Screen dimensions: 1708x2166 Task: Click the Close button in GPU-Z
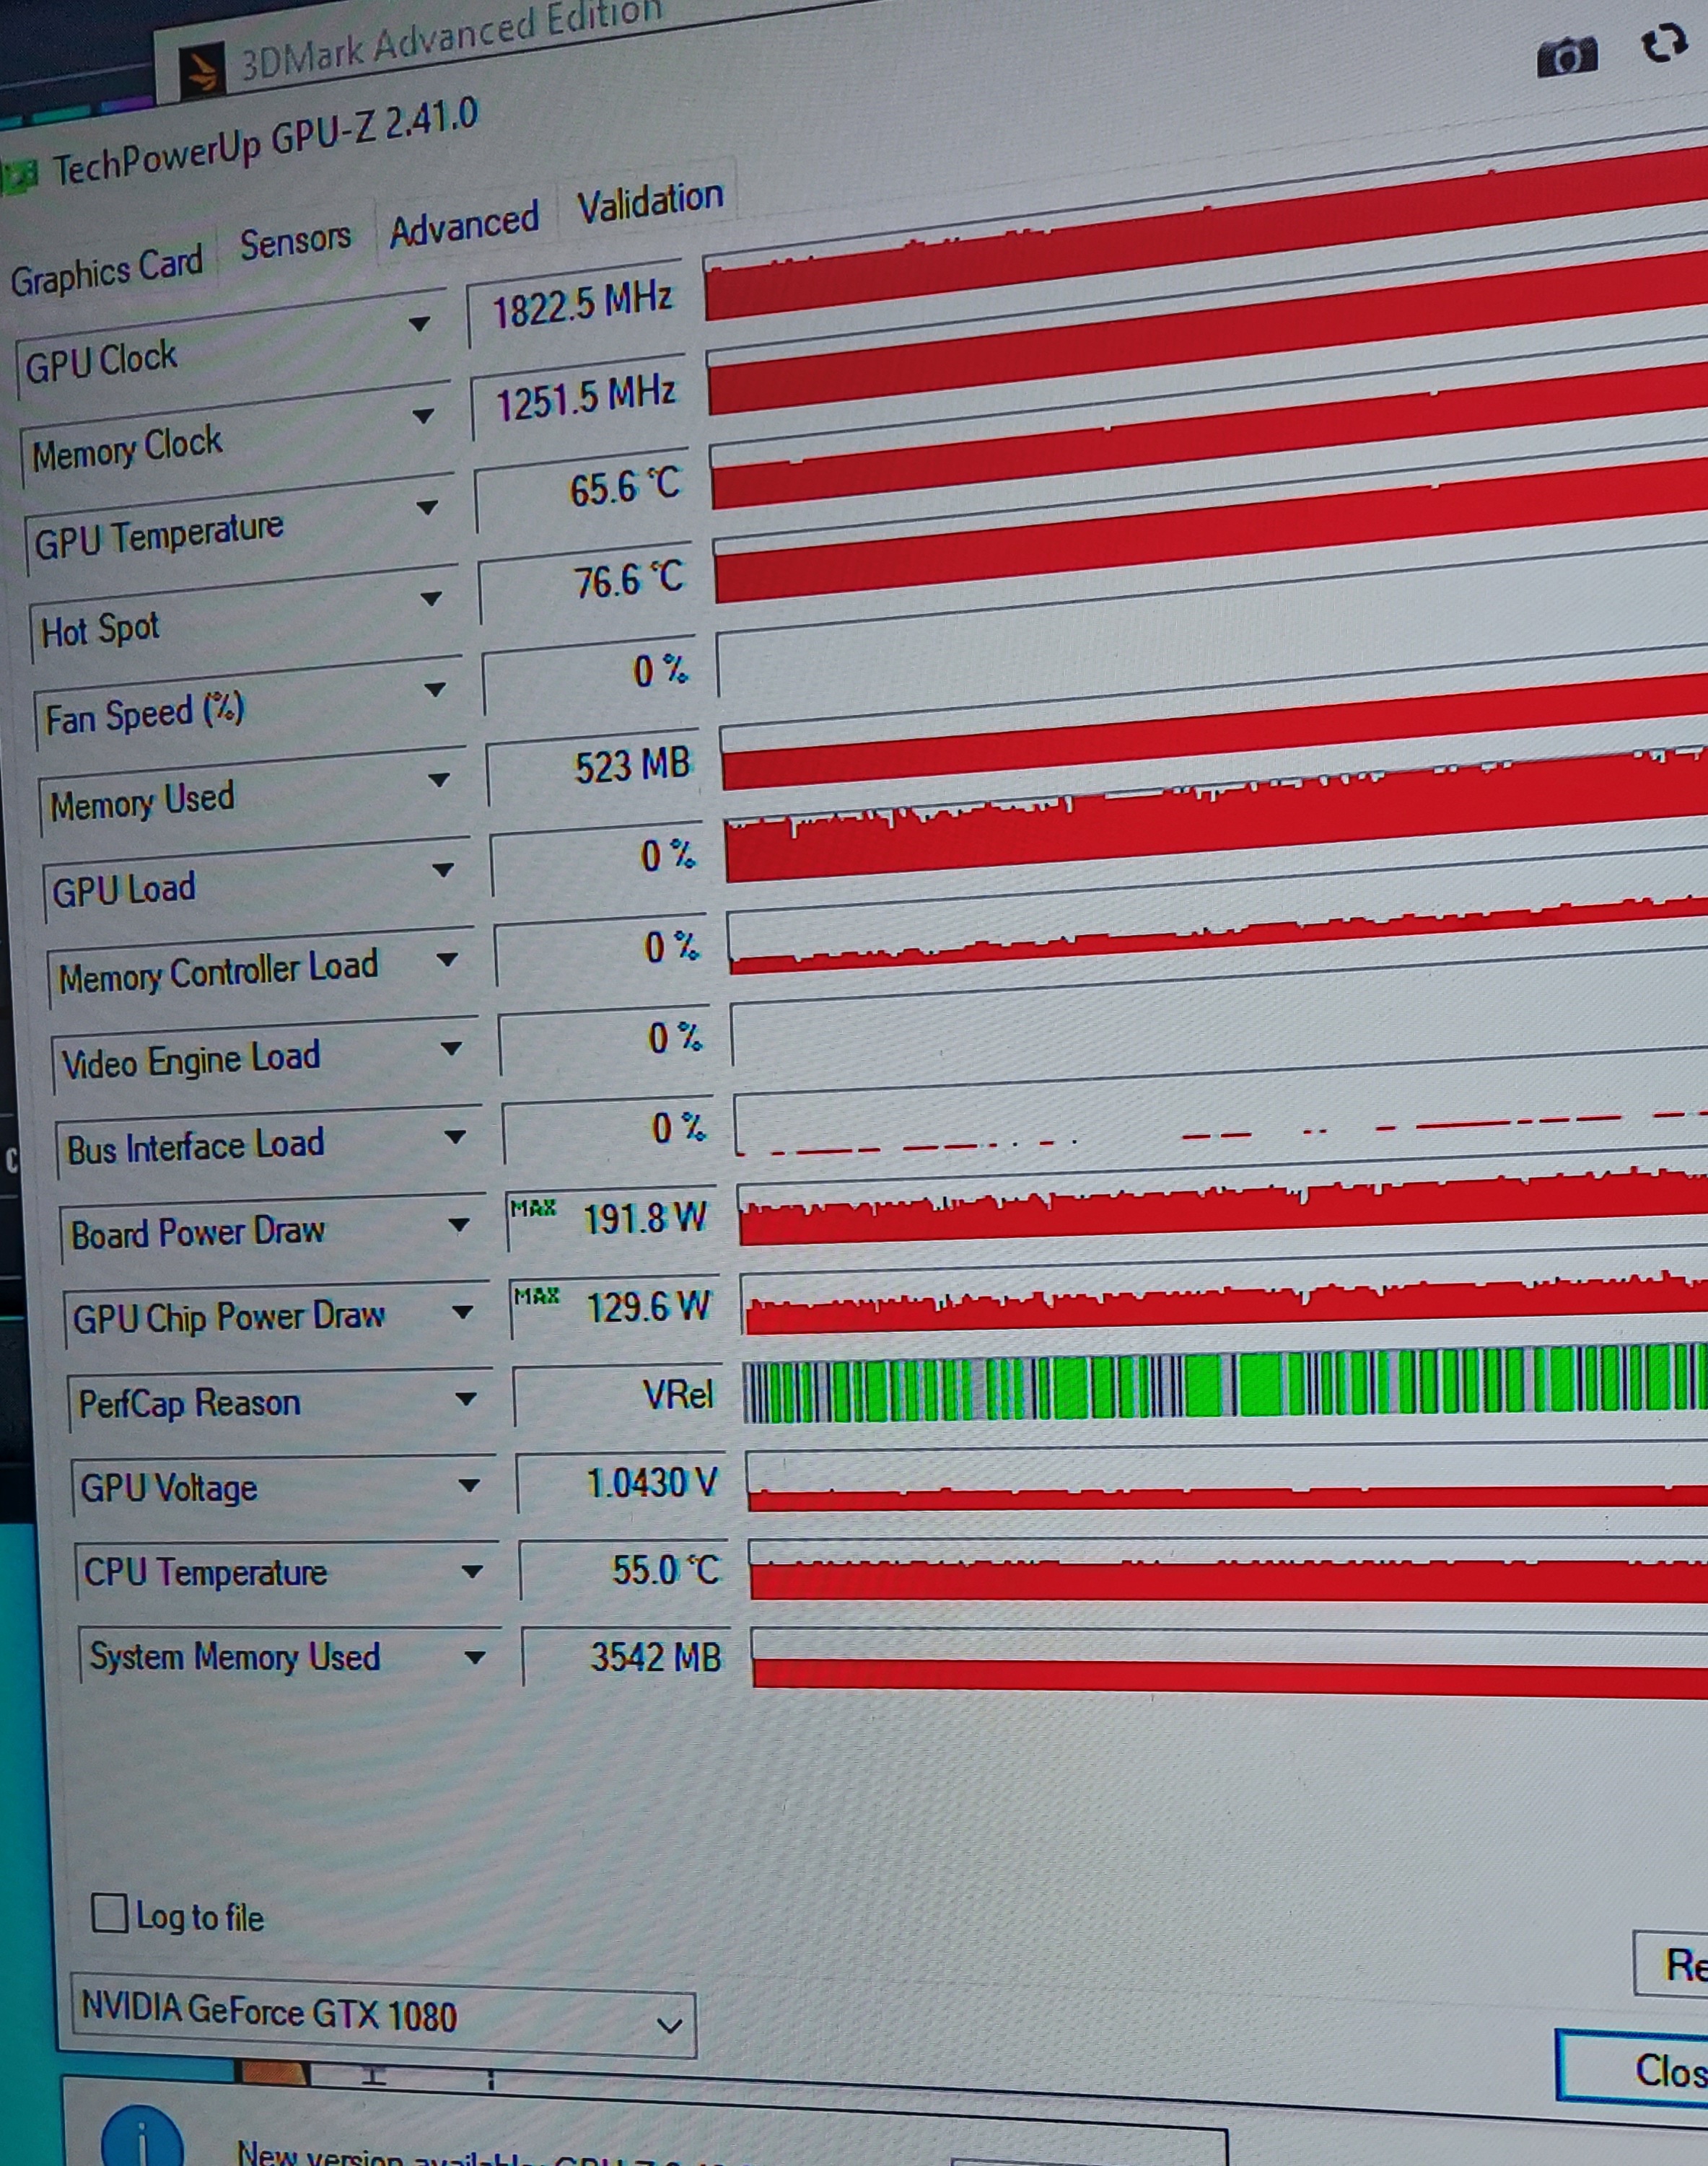click(1633, 2068)
